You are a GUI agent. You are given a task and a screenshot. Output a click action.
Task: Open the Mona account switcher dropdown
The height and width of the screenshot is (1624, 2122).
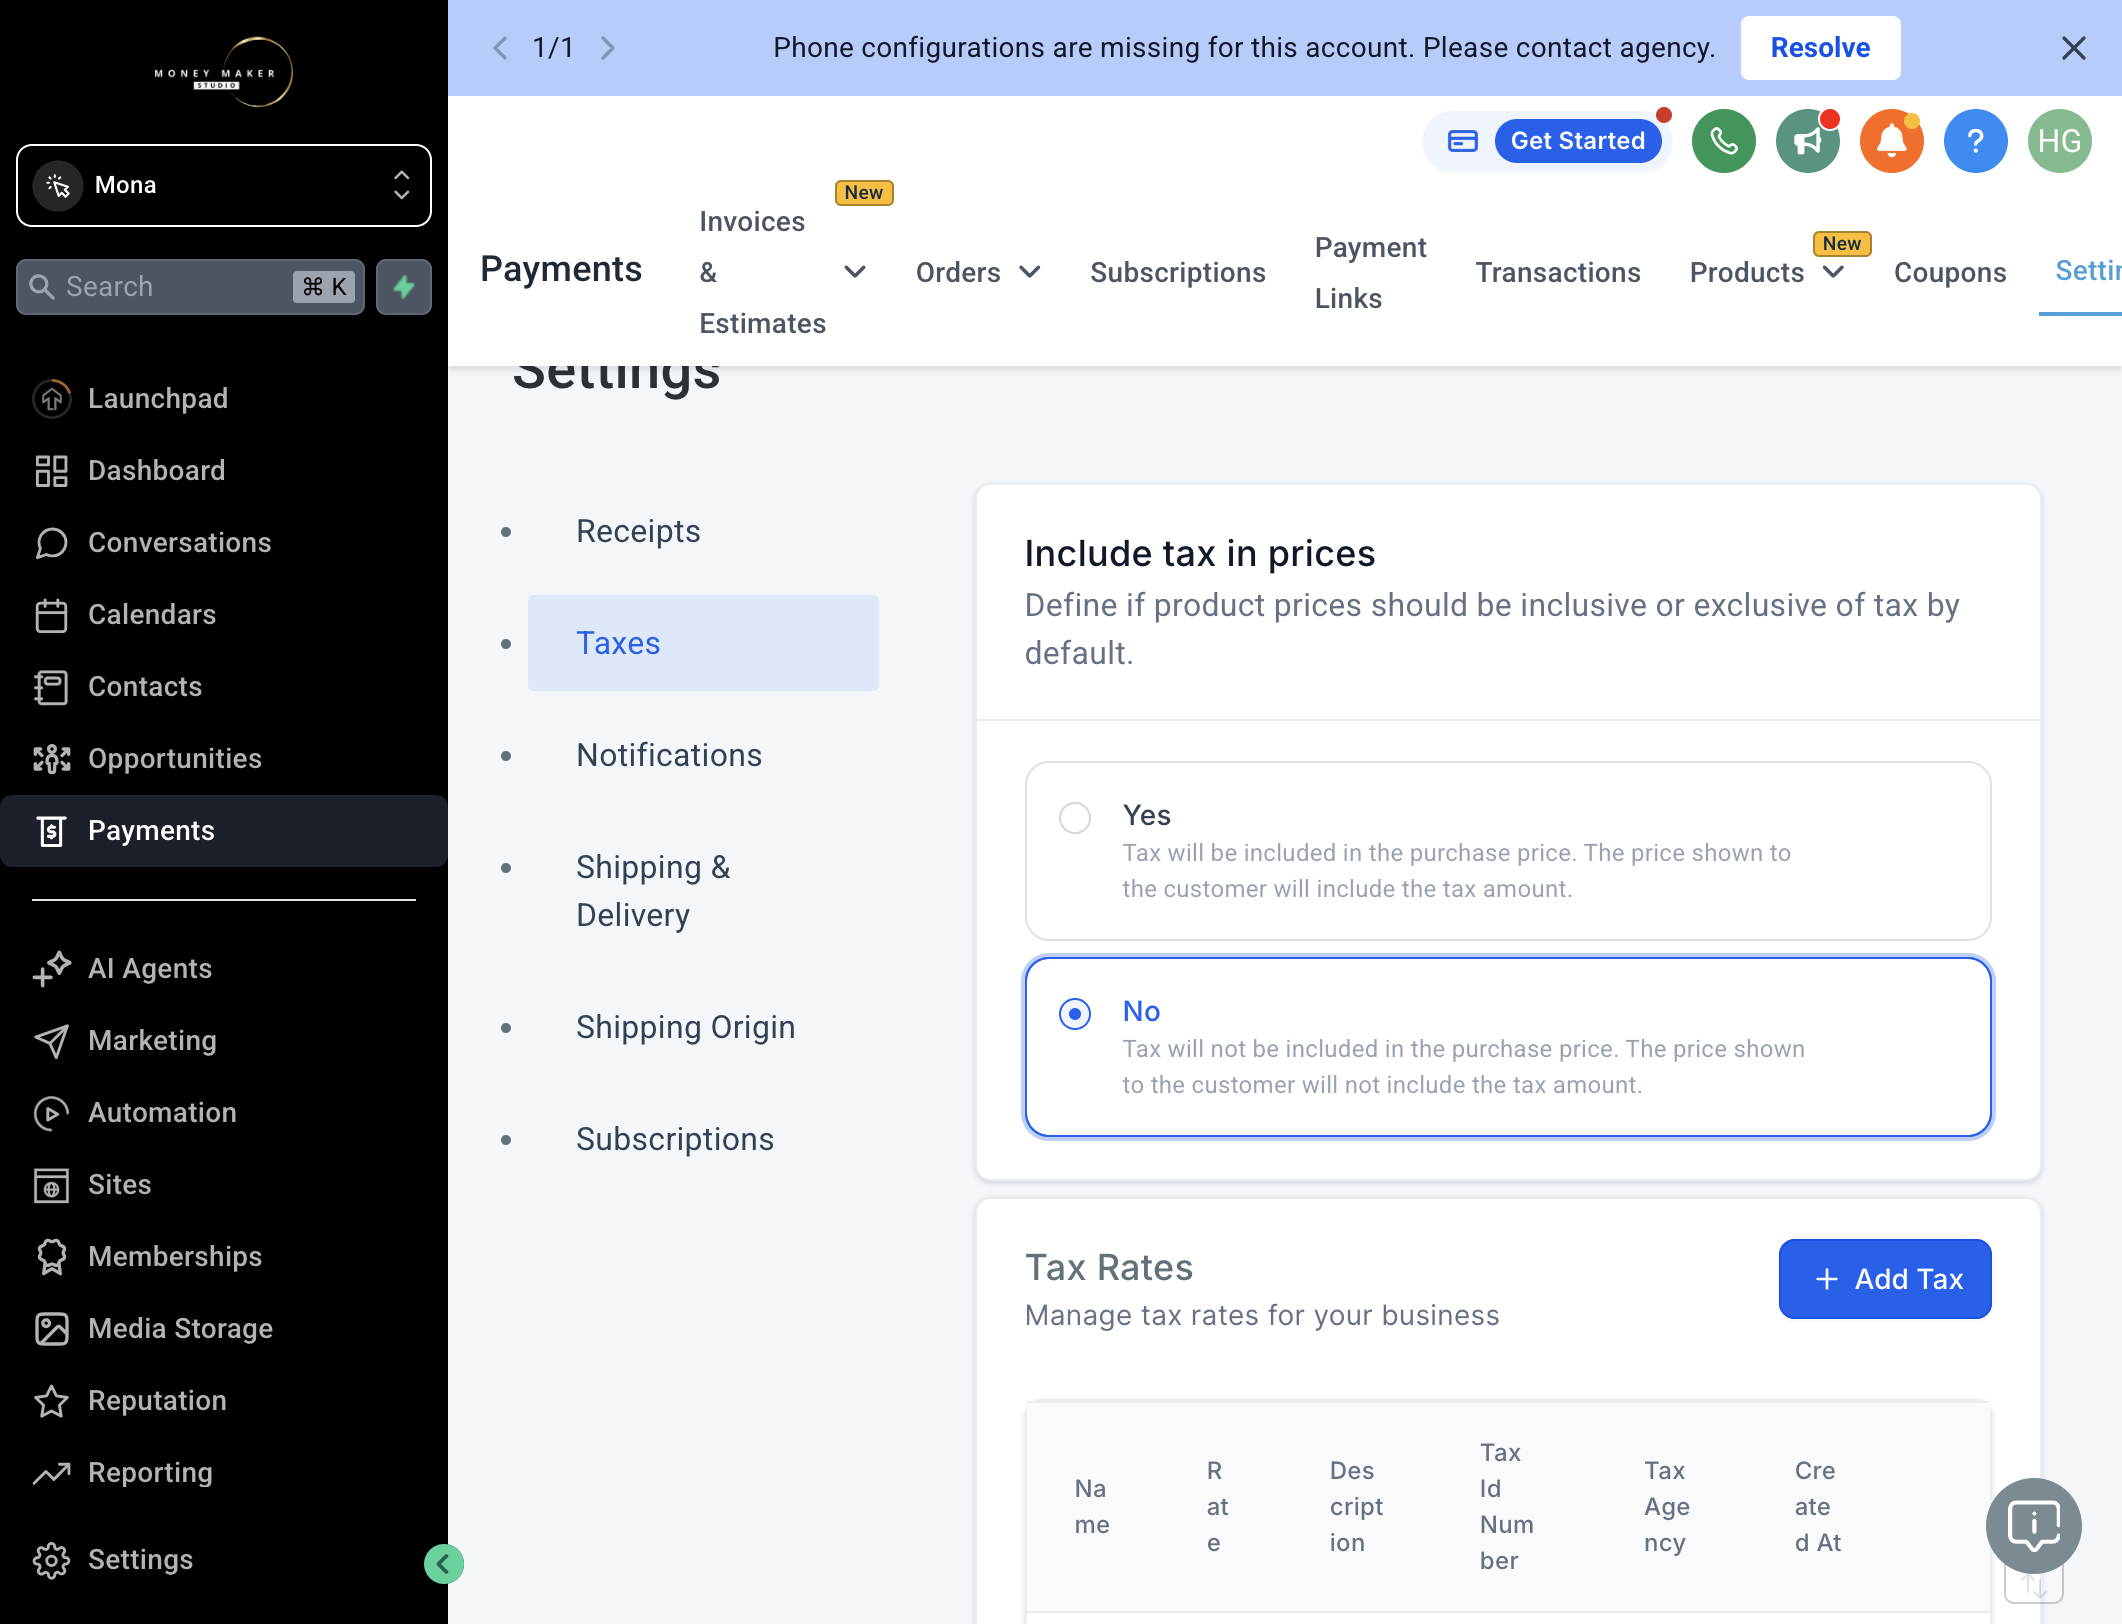(224, 185)
